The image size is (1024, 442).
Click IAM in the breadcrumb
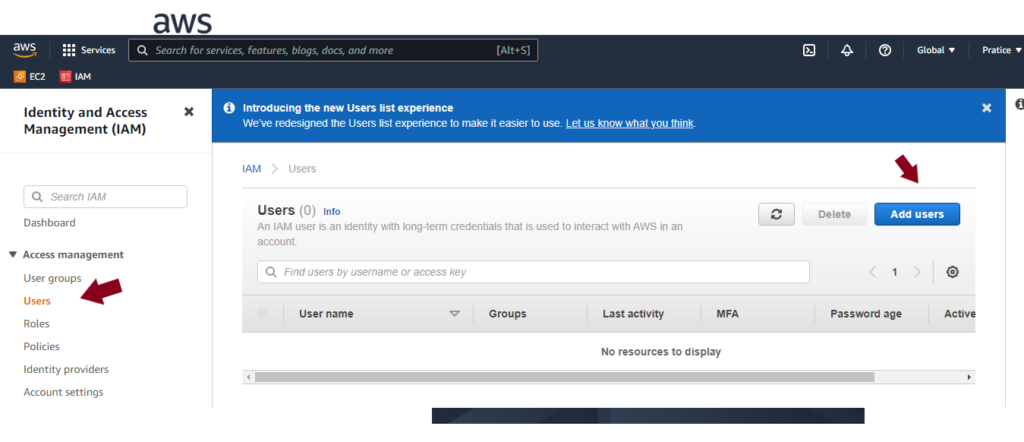point(251,168)
